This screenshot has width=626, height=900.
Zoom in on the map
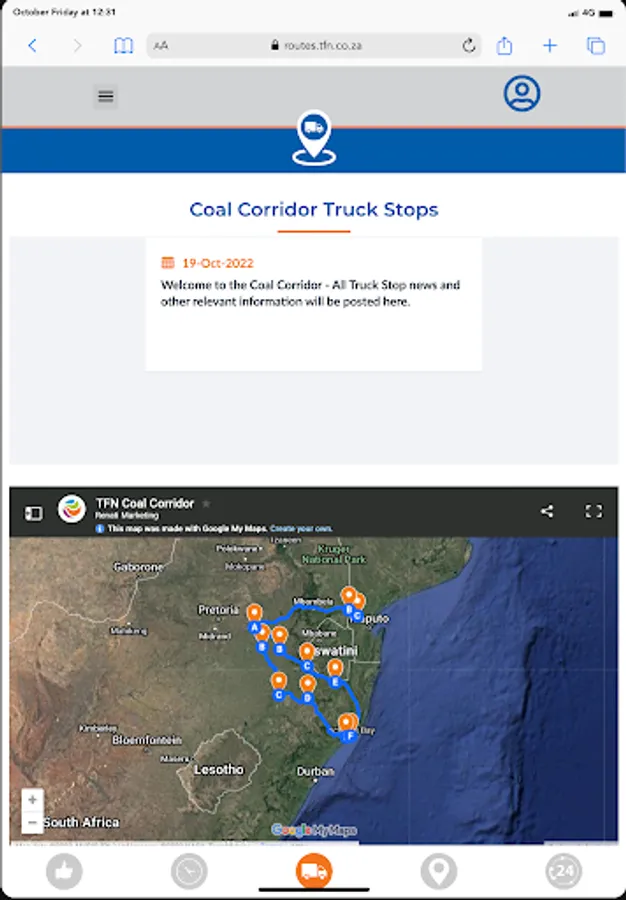pos(32,800)
